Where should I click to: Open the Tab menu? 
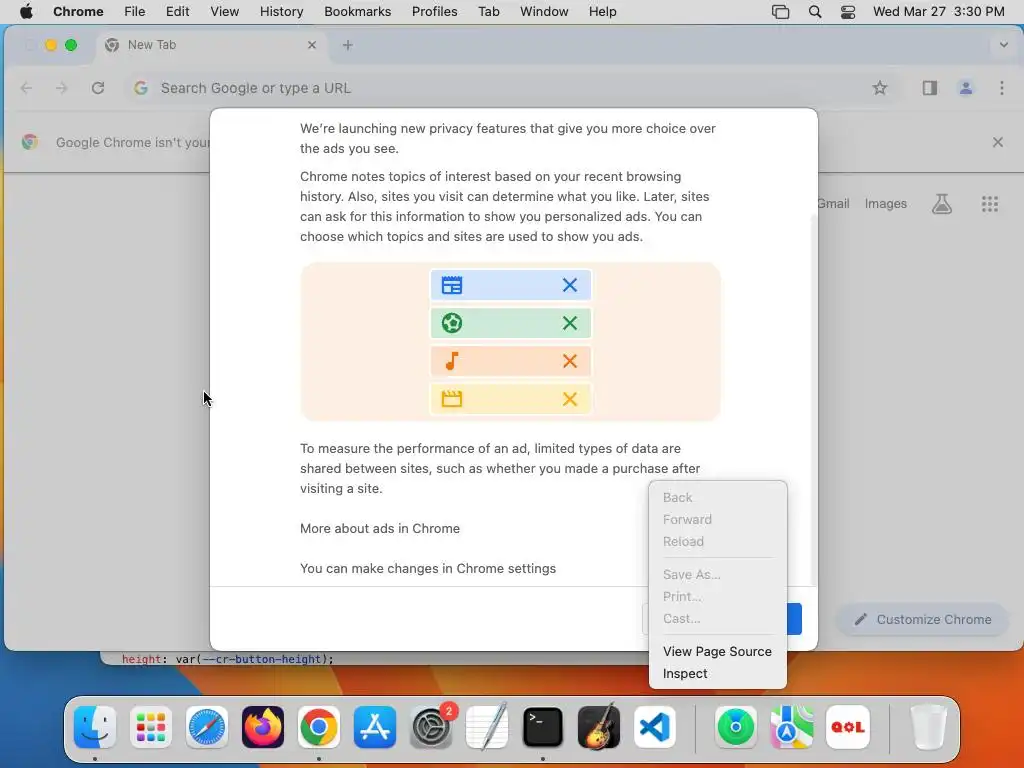click(x=488, y=12)
